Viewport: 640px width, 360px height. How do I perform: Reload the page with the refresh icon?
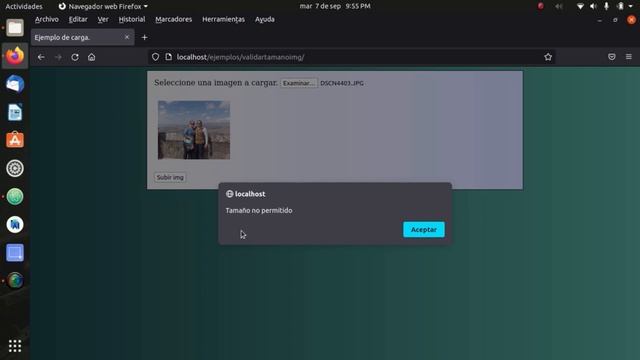(75, 57)
